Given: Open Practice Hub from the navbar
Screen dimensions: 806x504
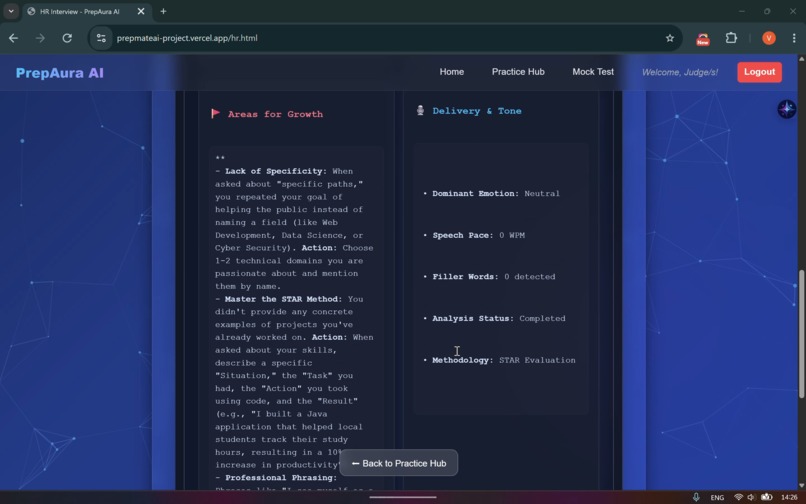Looking at the screenshot, I should pyautogui.click(x=518, y=72).
